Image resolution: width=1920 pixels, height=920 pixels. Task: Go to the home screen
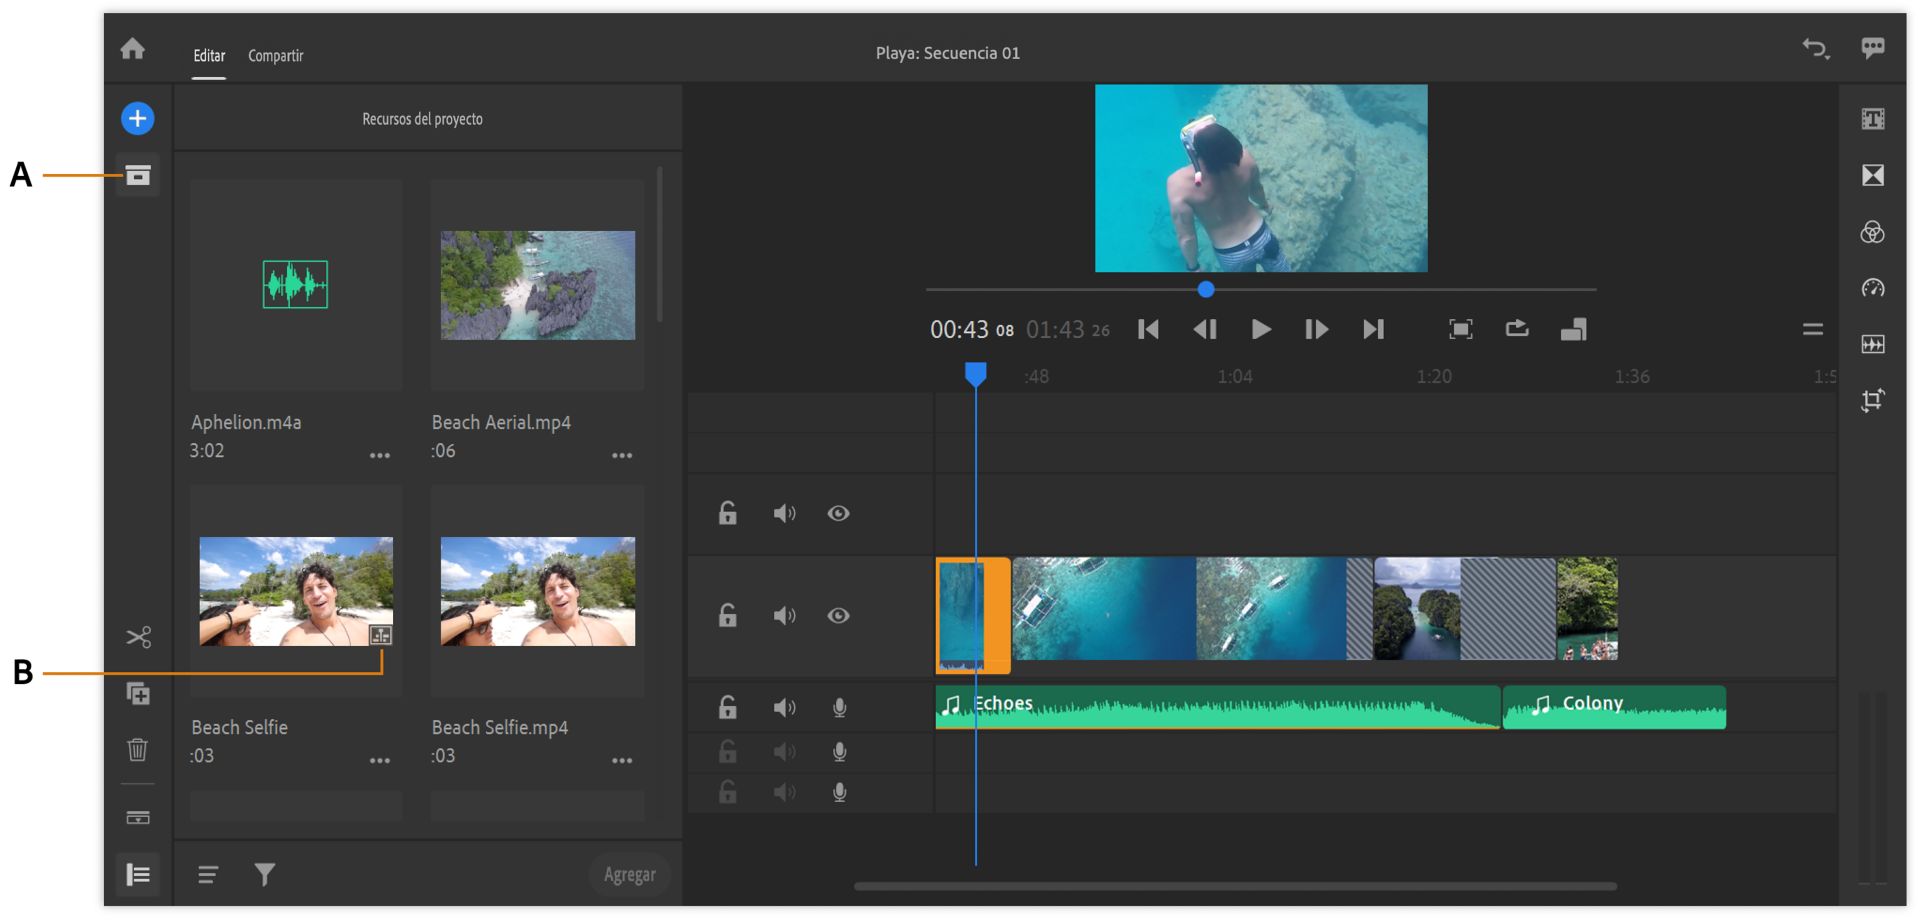(x=133, y=49)
